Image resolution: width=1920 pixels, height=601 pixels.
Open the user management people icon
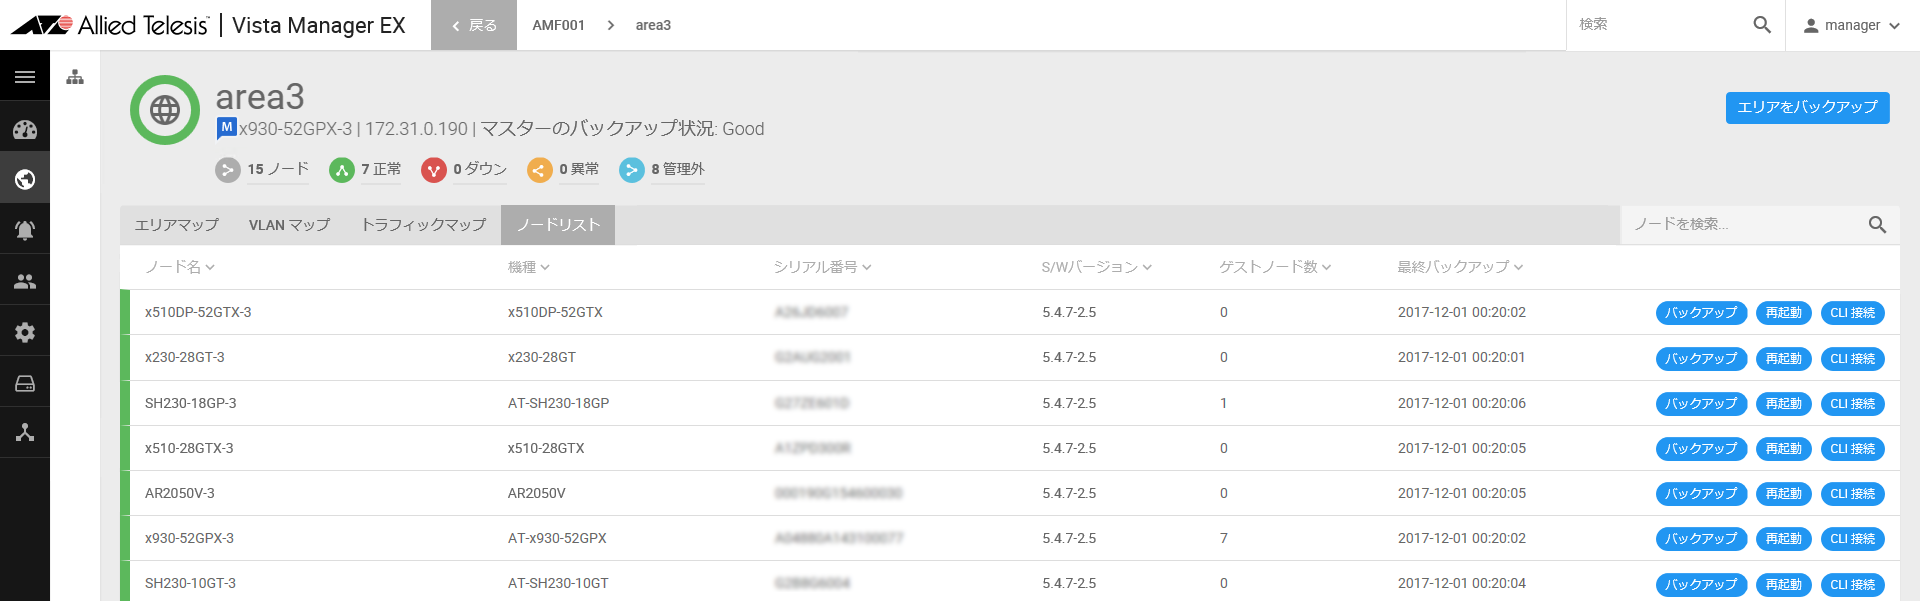coord(25,282)
